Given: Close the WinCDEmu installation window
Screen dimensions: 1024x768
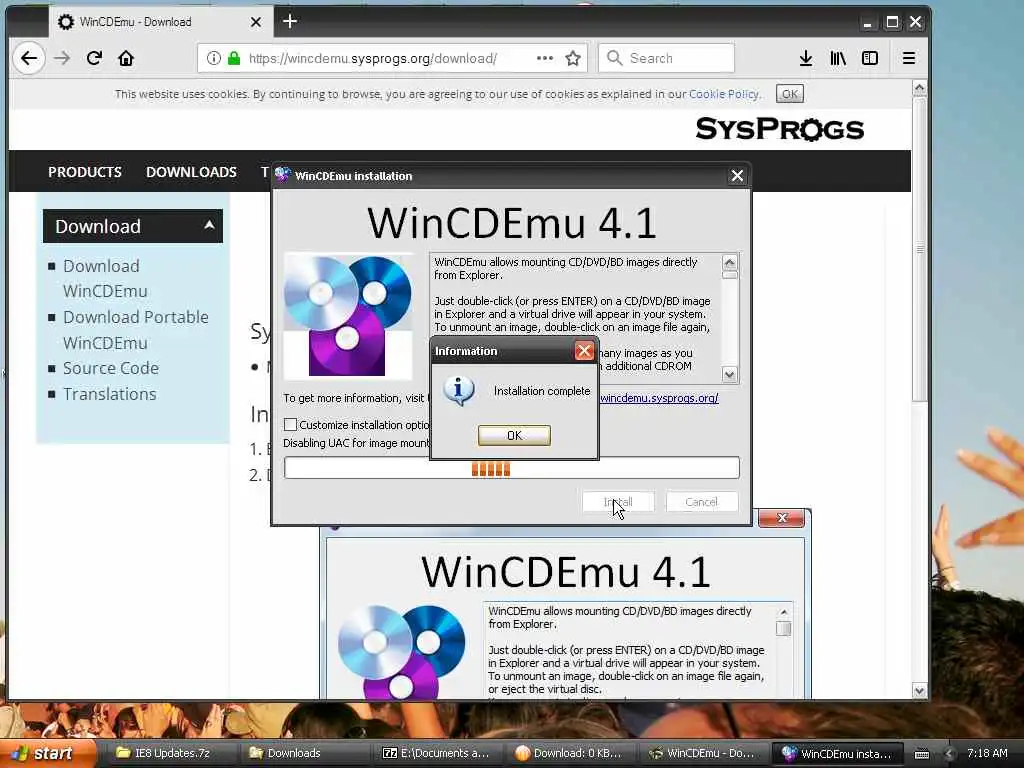Looking at the screenshot, I should (737, 176).
